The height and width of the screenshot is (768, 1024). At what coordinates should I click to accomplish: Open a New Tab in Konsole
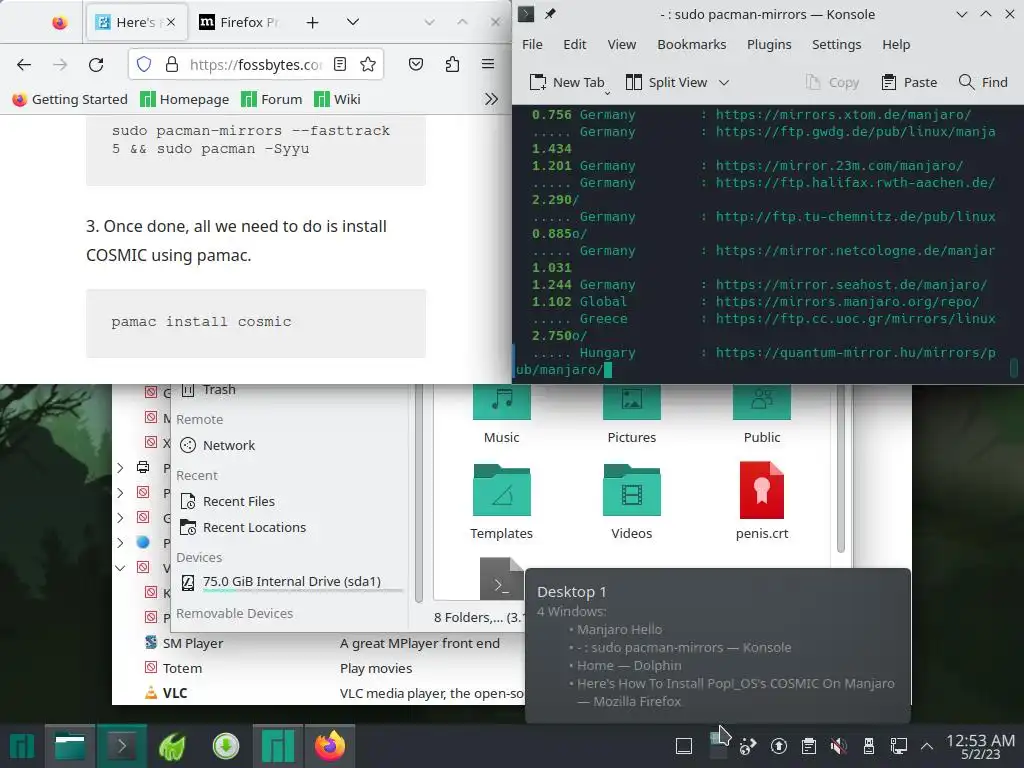(x=567, y=82)
